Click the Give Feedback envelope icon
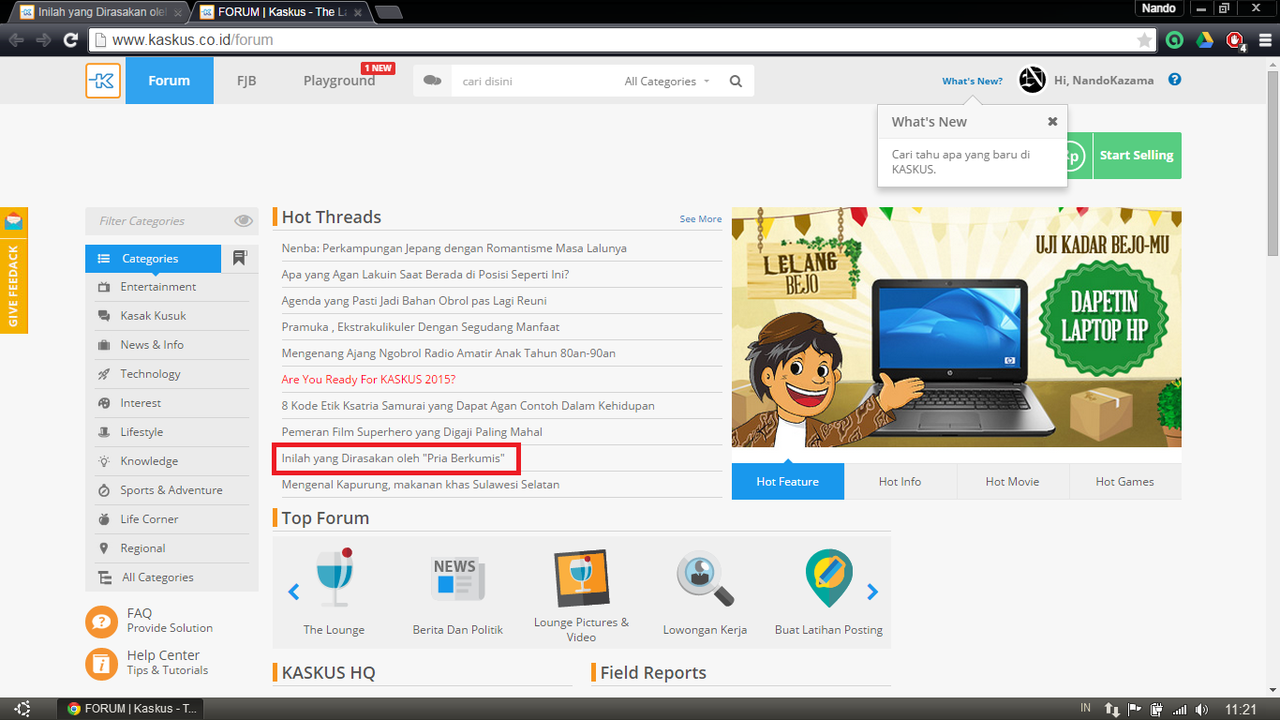 (x=14, y=221)
